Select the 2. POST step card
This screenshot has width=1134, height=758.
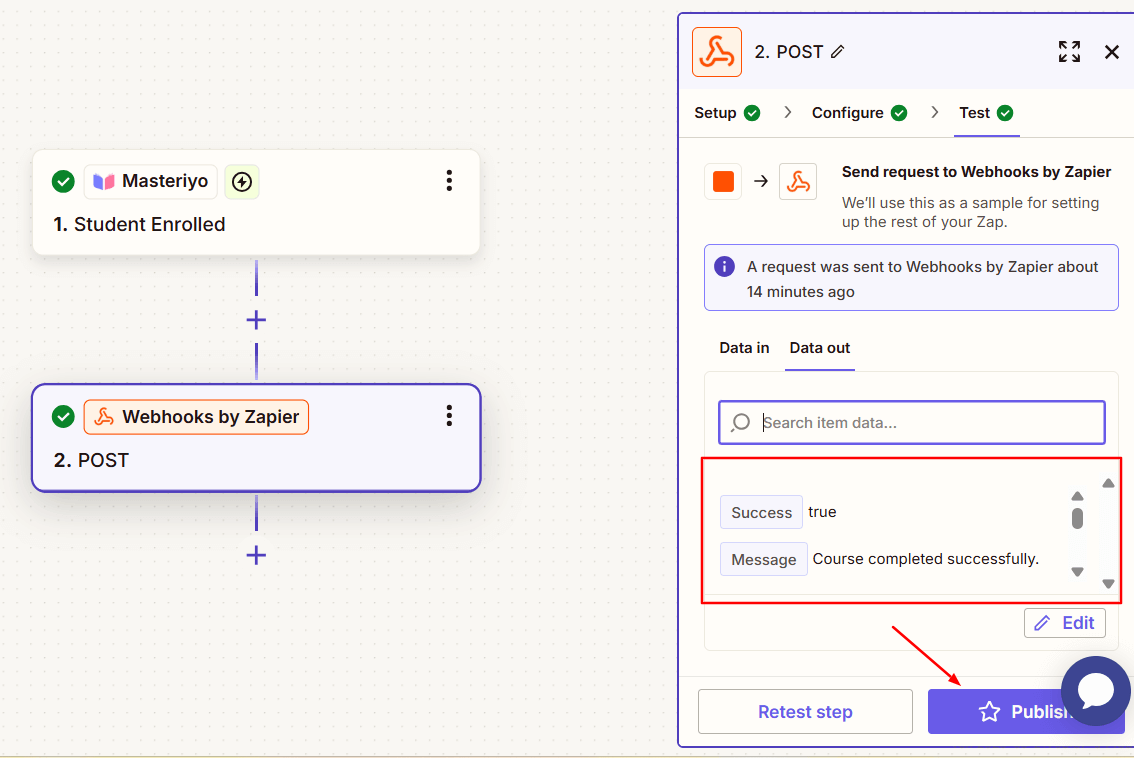click(256, 438)
